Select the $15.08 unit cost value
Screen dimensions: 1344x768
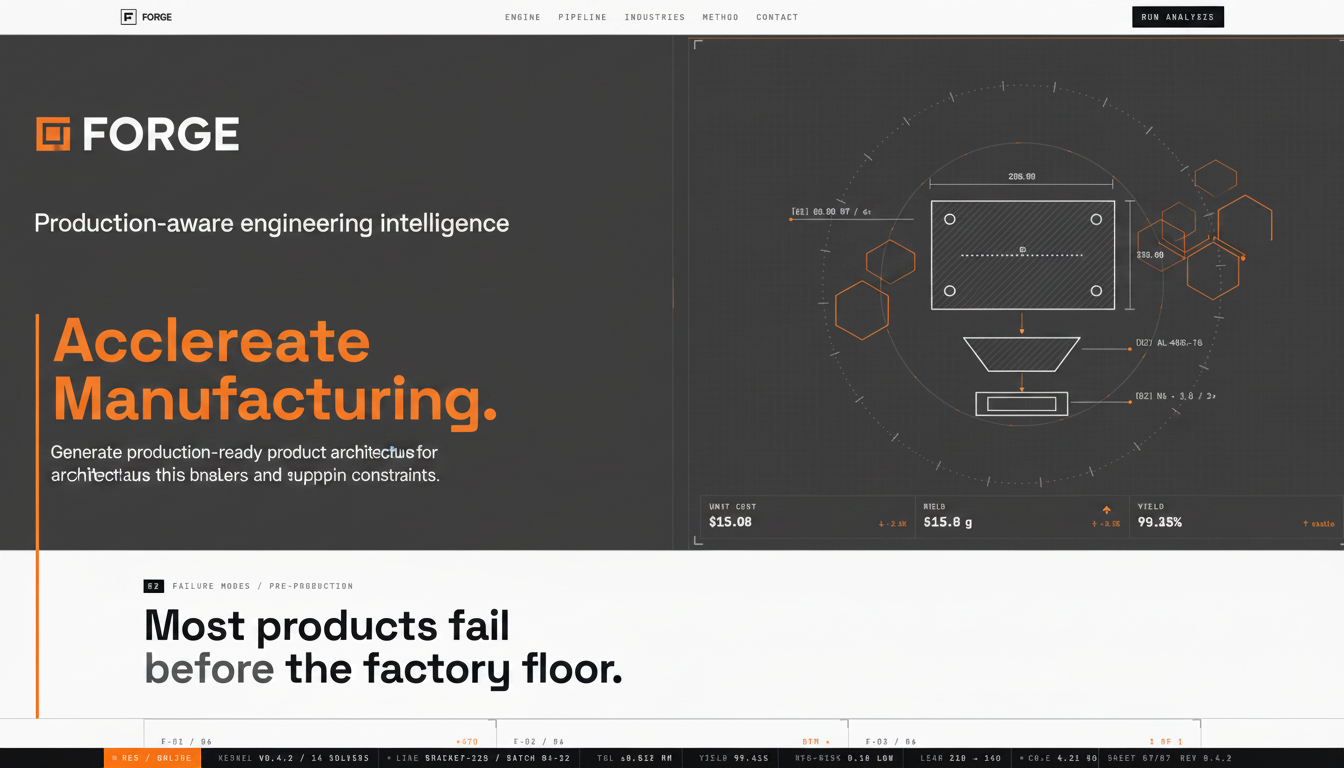(x=730, y=522)
